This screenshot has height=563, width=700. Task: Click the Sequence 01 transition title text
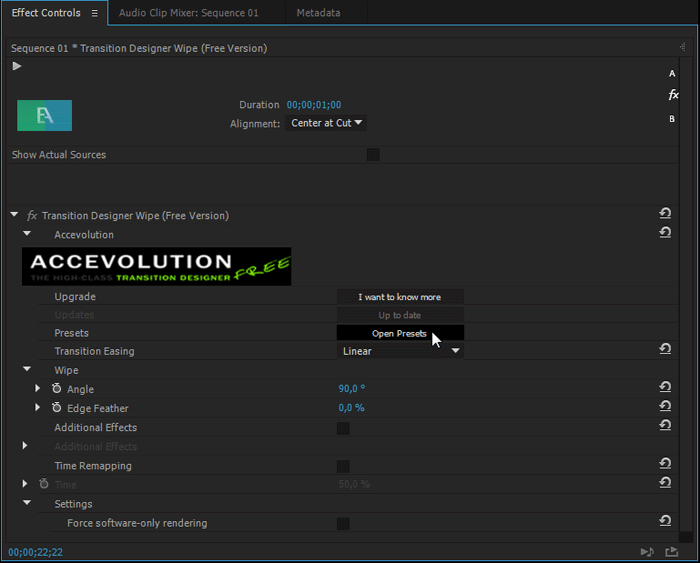click(x=139, y=48)
